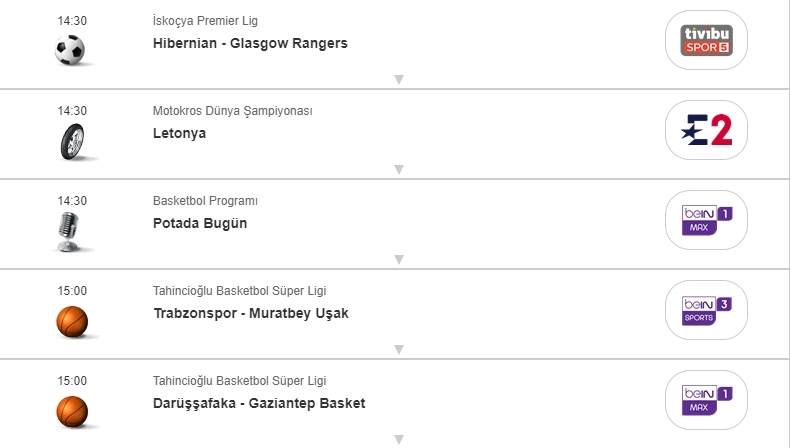Click the soccer ball icon for Hibernian match
The width and height of the screenshot is (790, 448).
(71, 50)
